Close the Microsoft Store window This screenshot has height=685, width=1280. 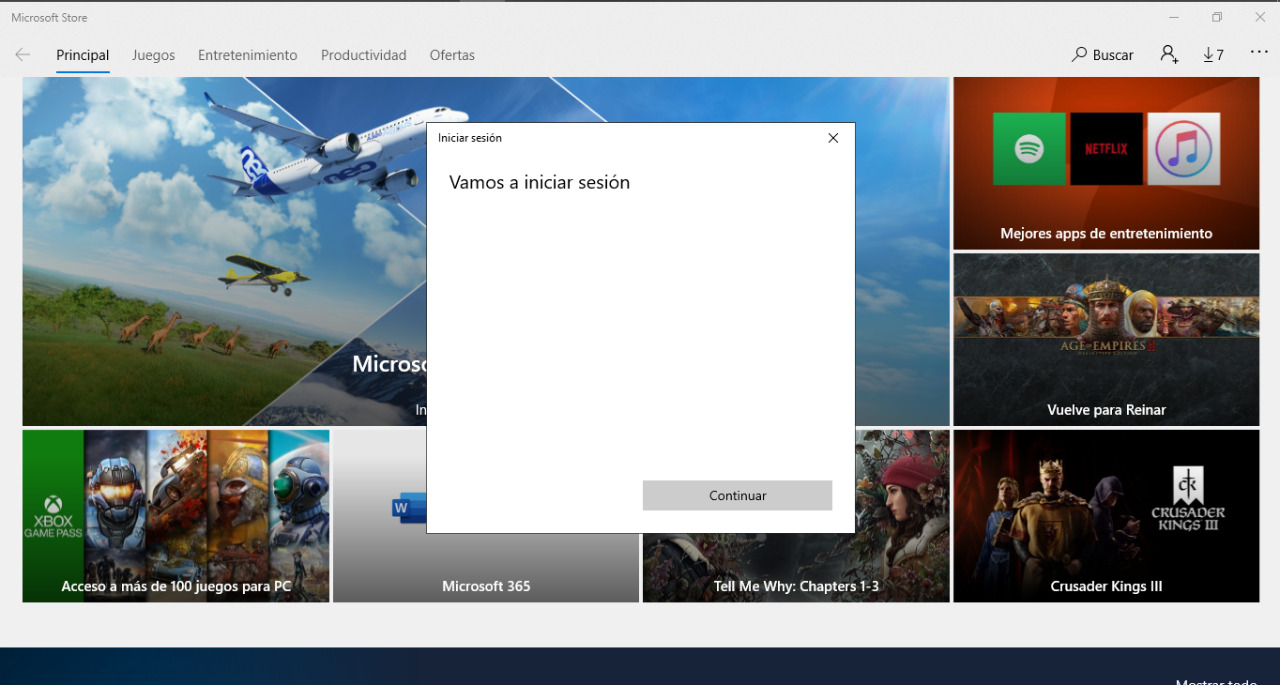click(x=1260, y=17)
